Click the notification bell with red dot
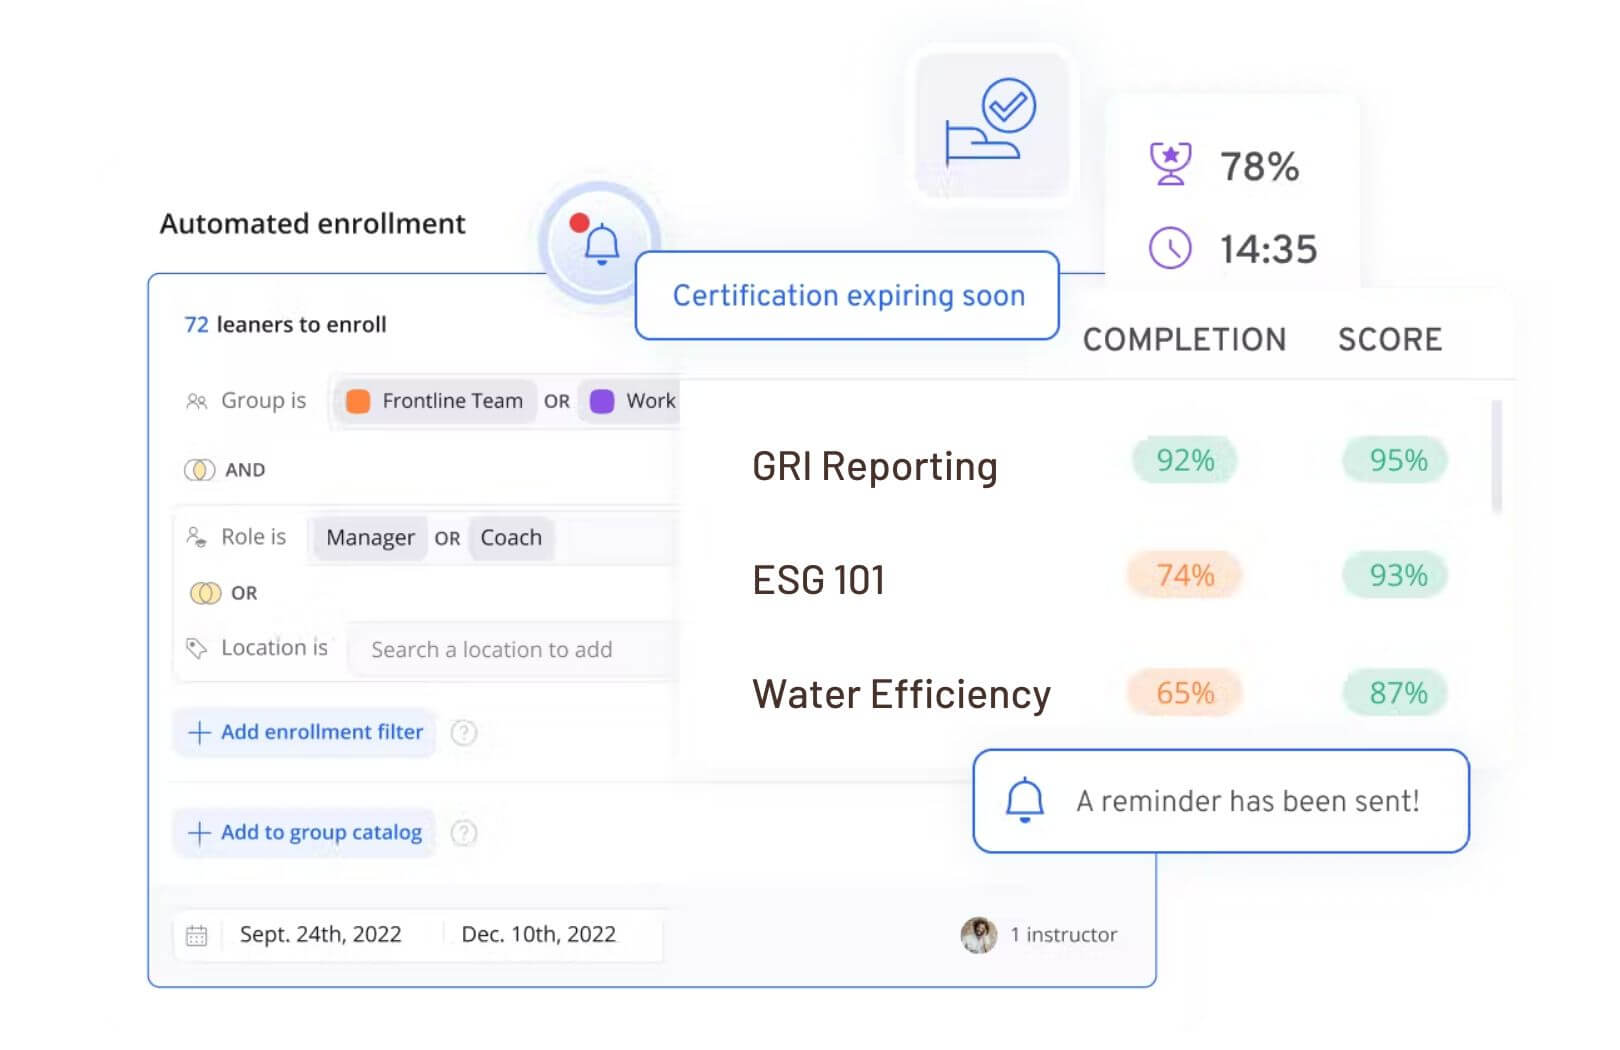 [600, 243]
